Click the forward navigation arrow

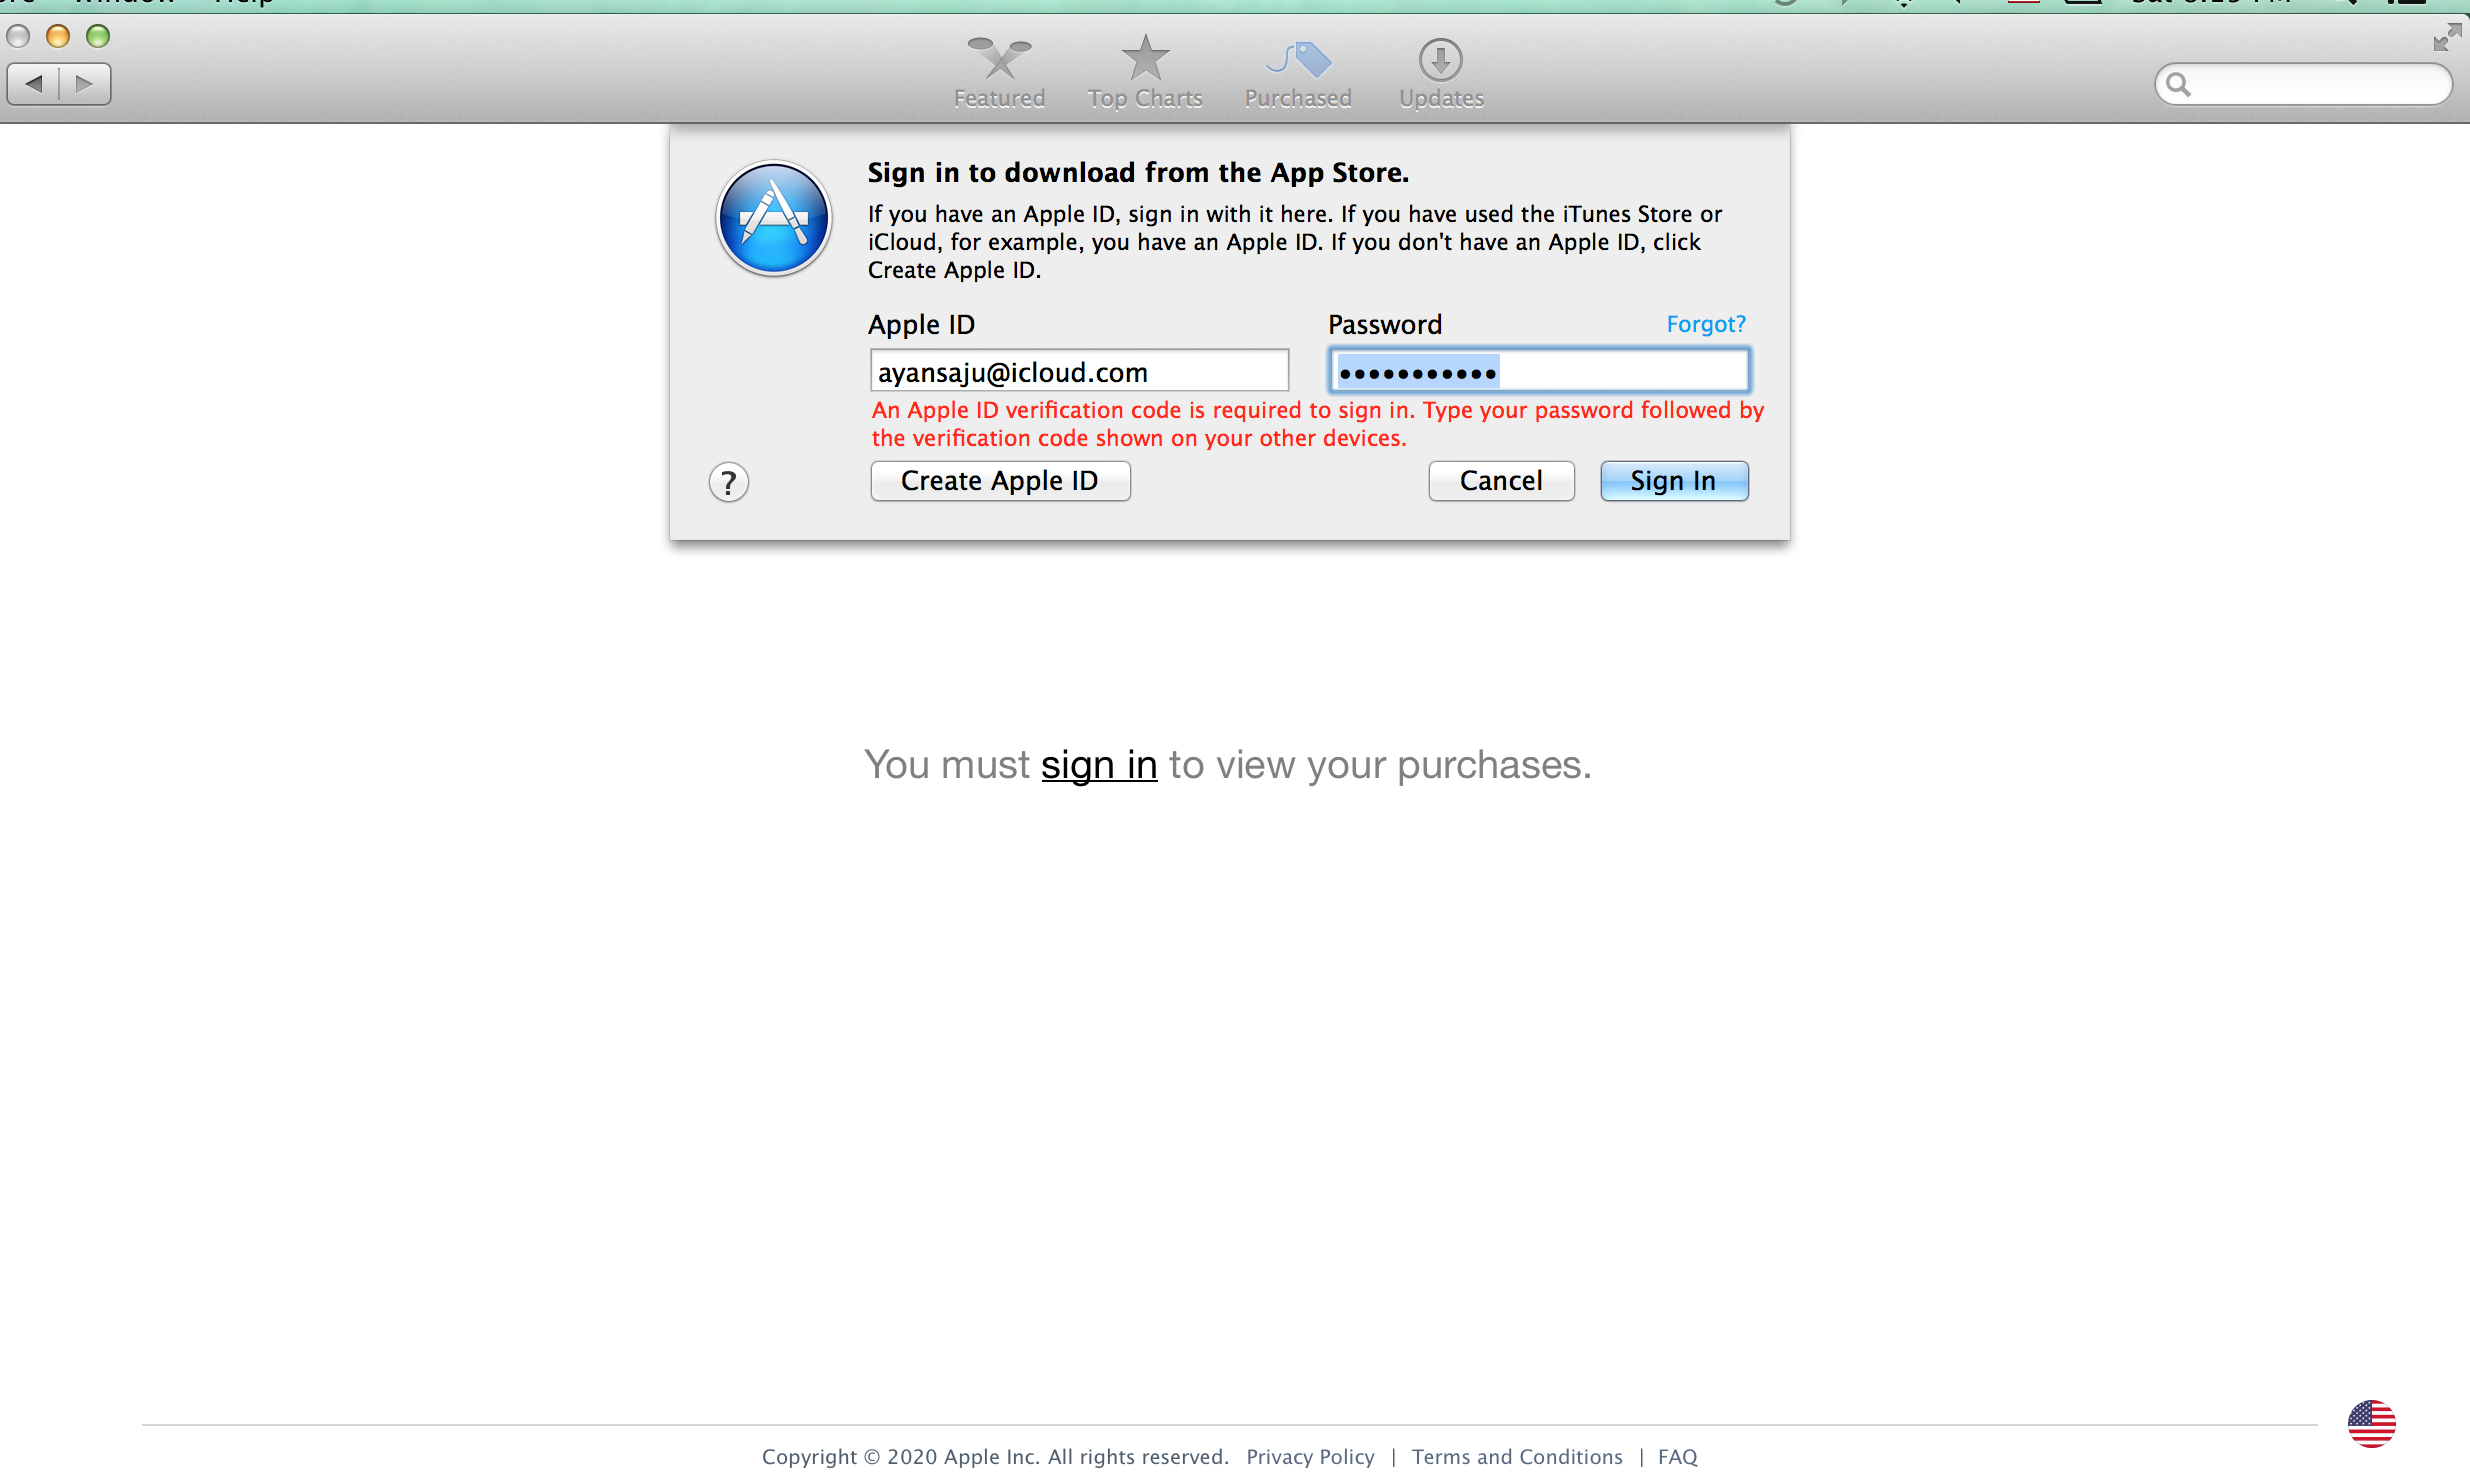pos(85,84)
